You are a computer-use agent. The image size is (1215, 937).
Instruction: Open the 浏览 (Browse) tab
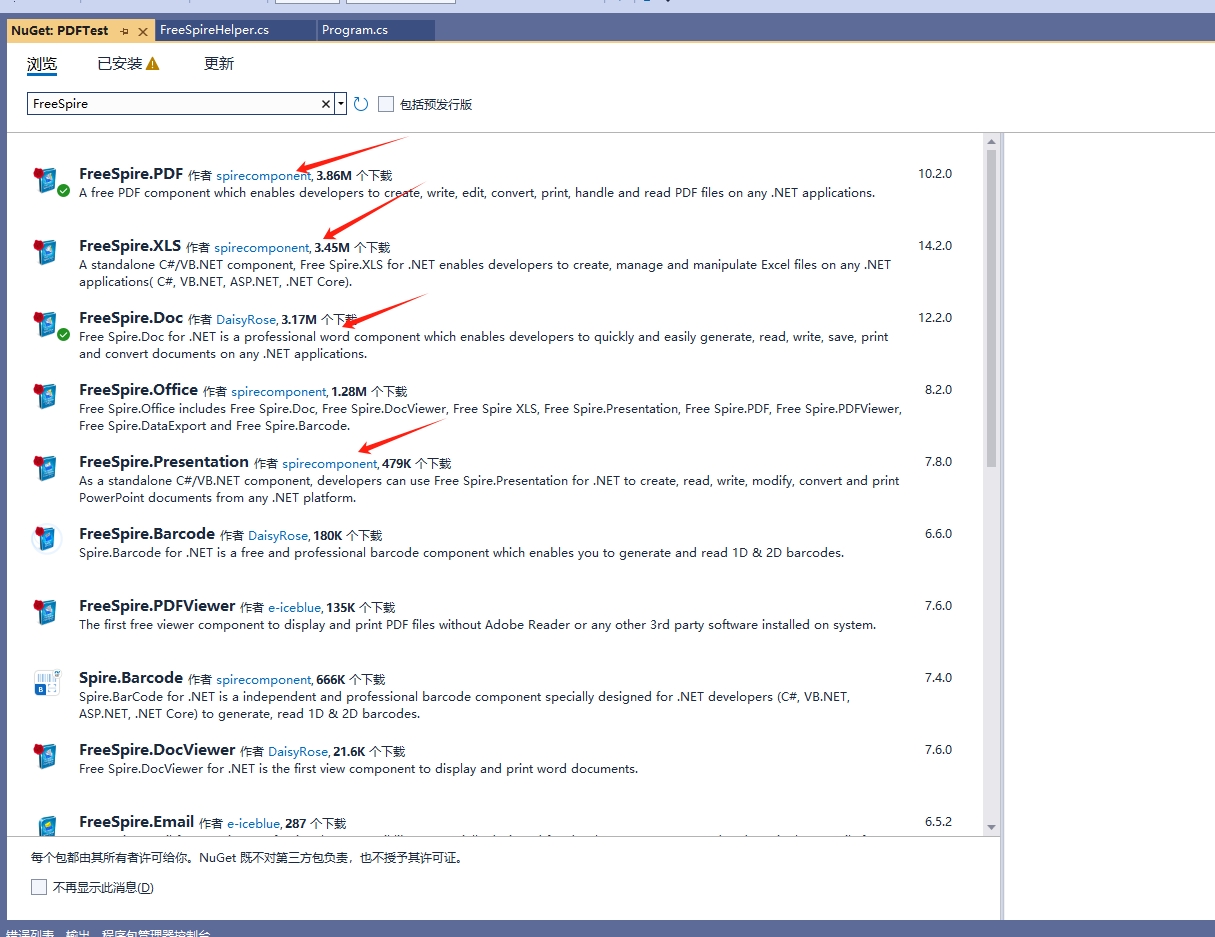coord(42,64)
